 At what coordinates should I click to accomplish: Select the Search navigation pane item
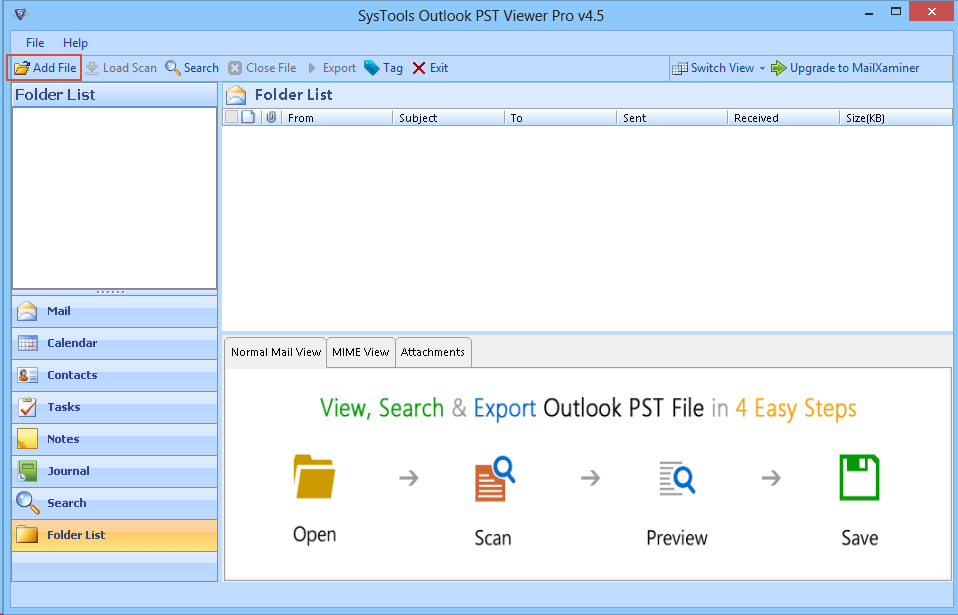pyautogui.click(x=114, y=503)
